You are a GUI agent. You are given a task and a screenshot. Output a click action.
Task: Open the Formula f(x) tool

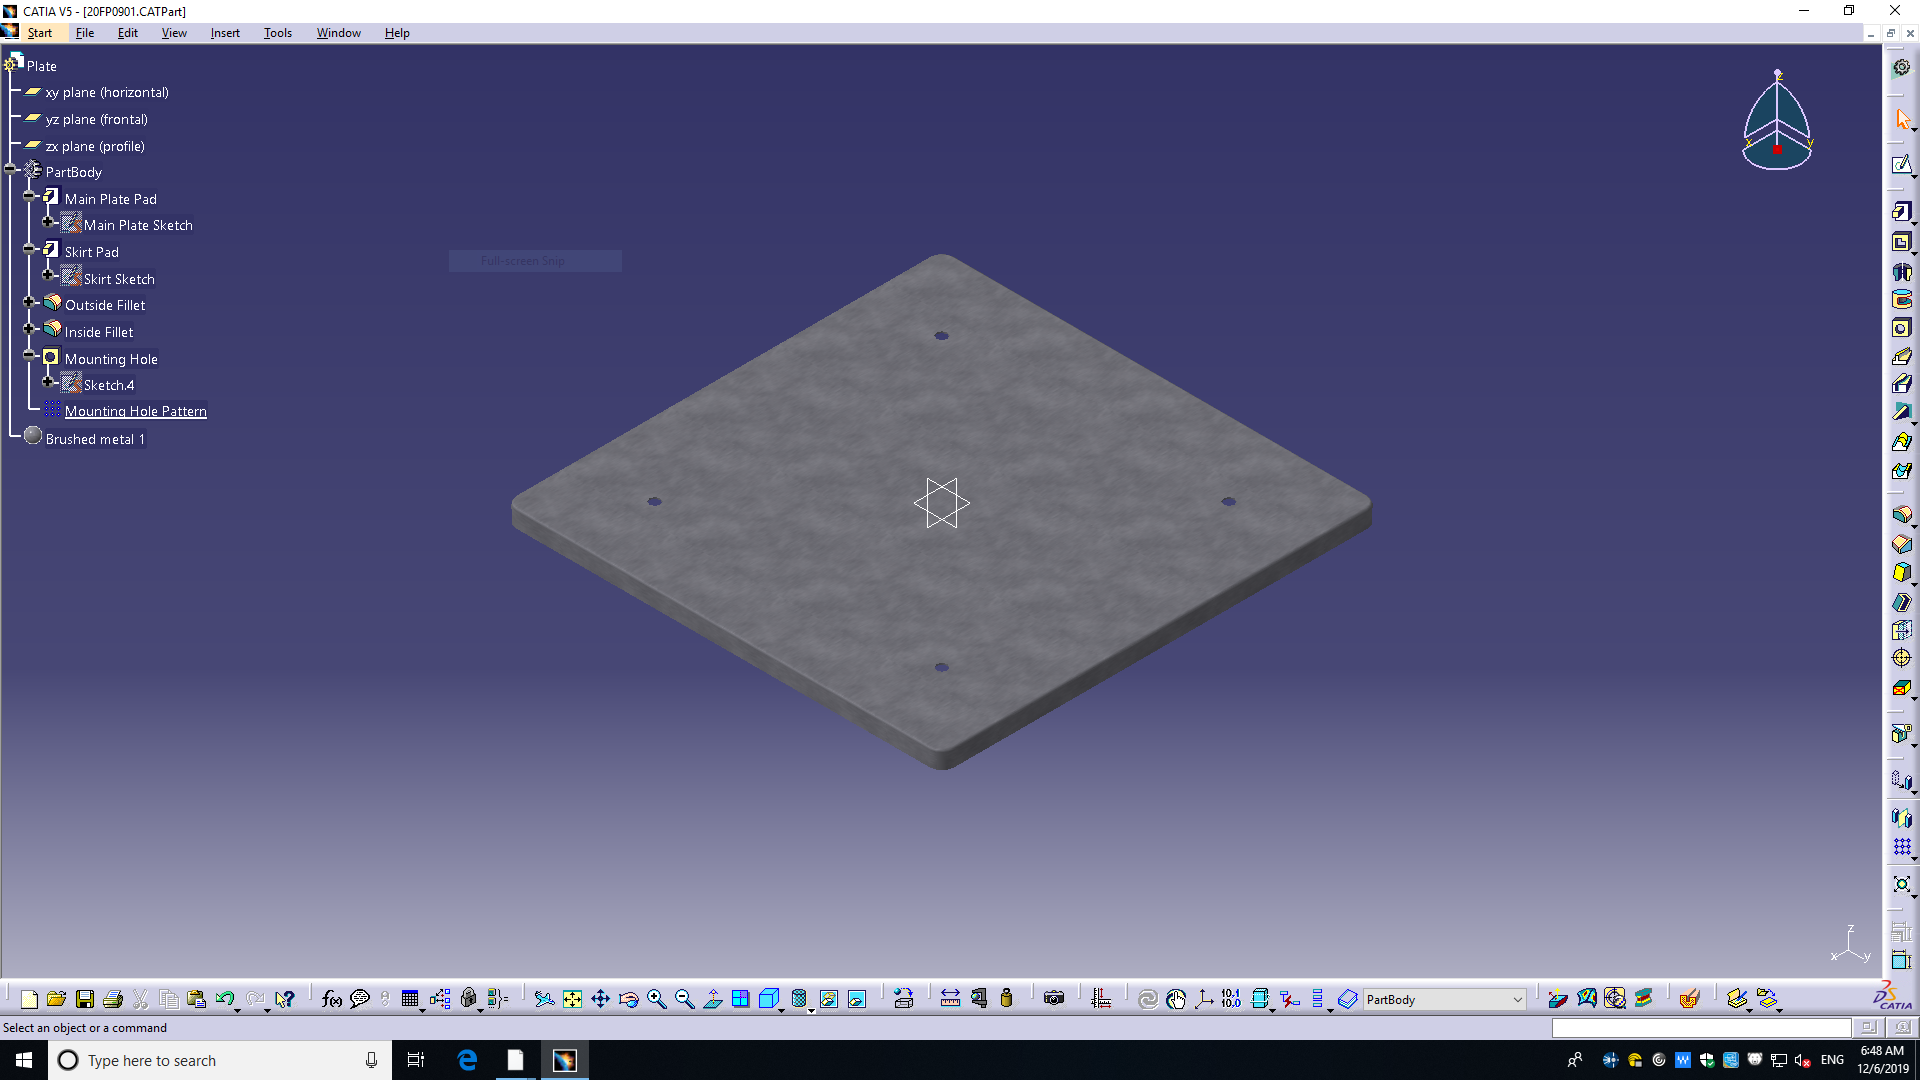tap(332, 999)
